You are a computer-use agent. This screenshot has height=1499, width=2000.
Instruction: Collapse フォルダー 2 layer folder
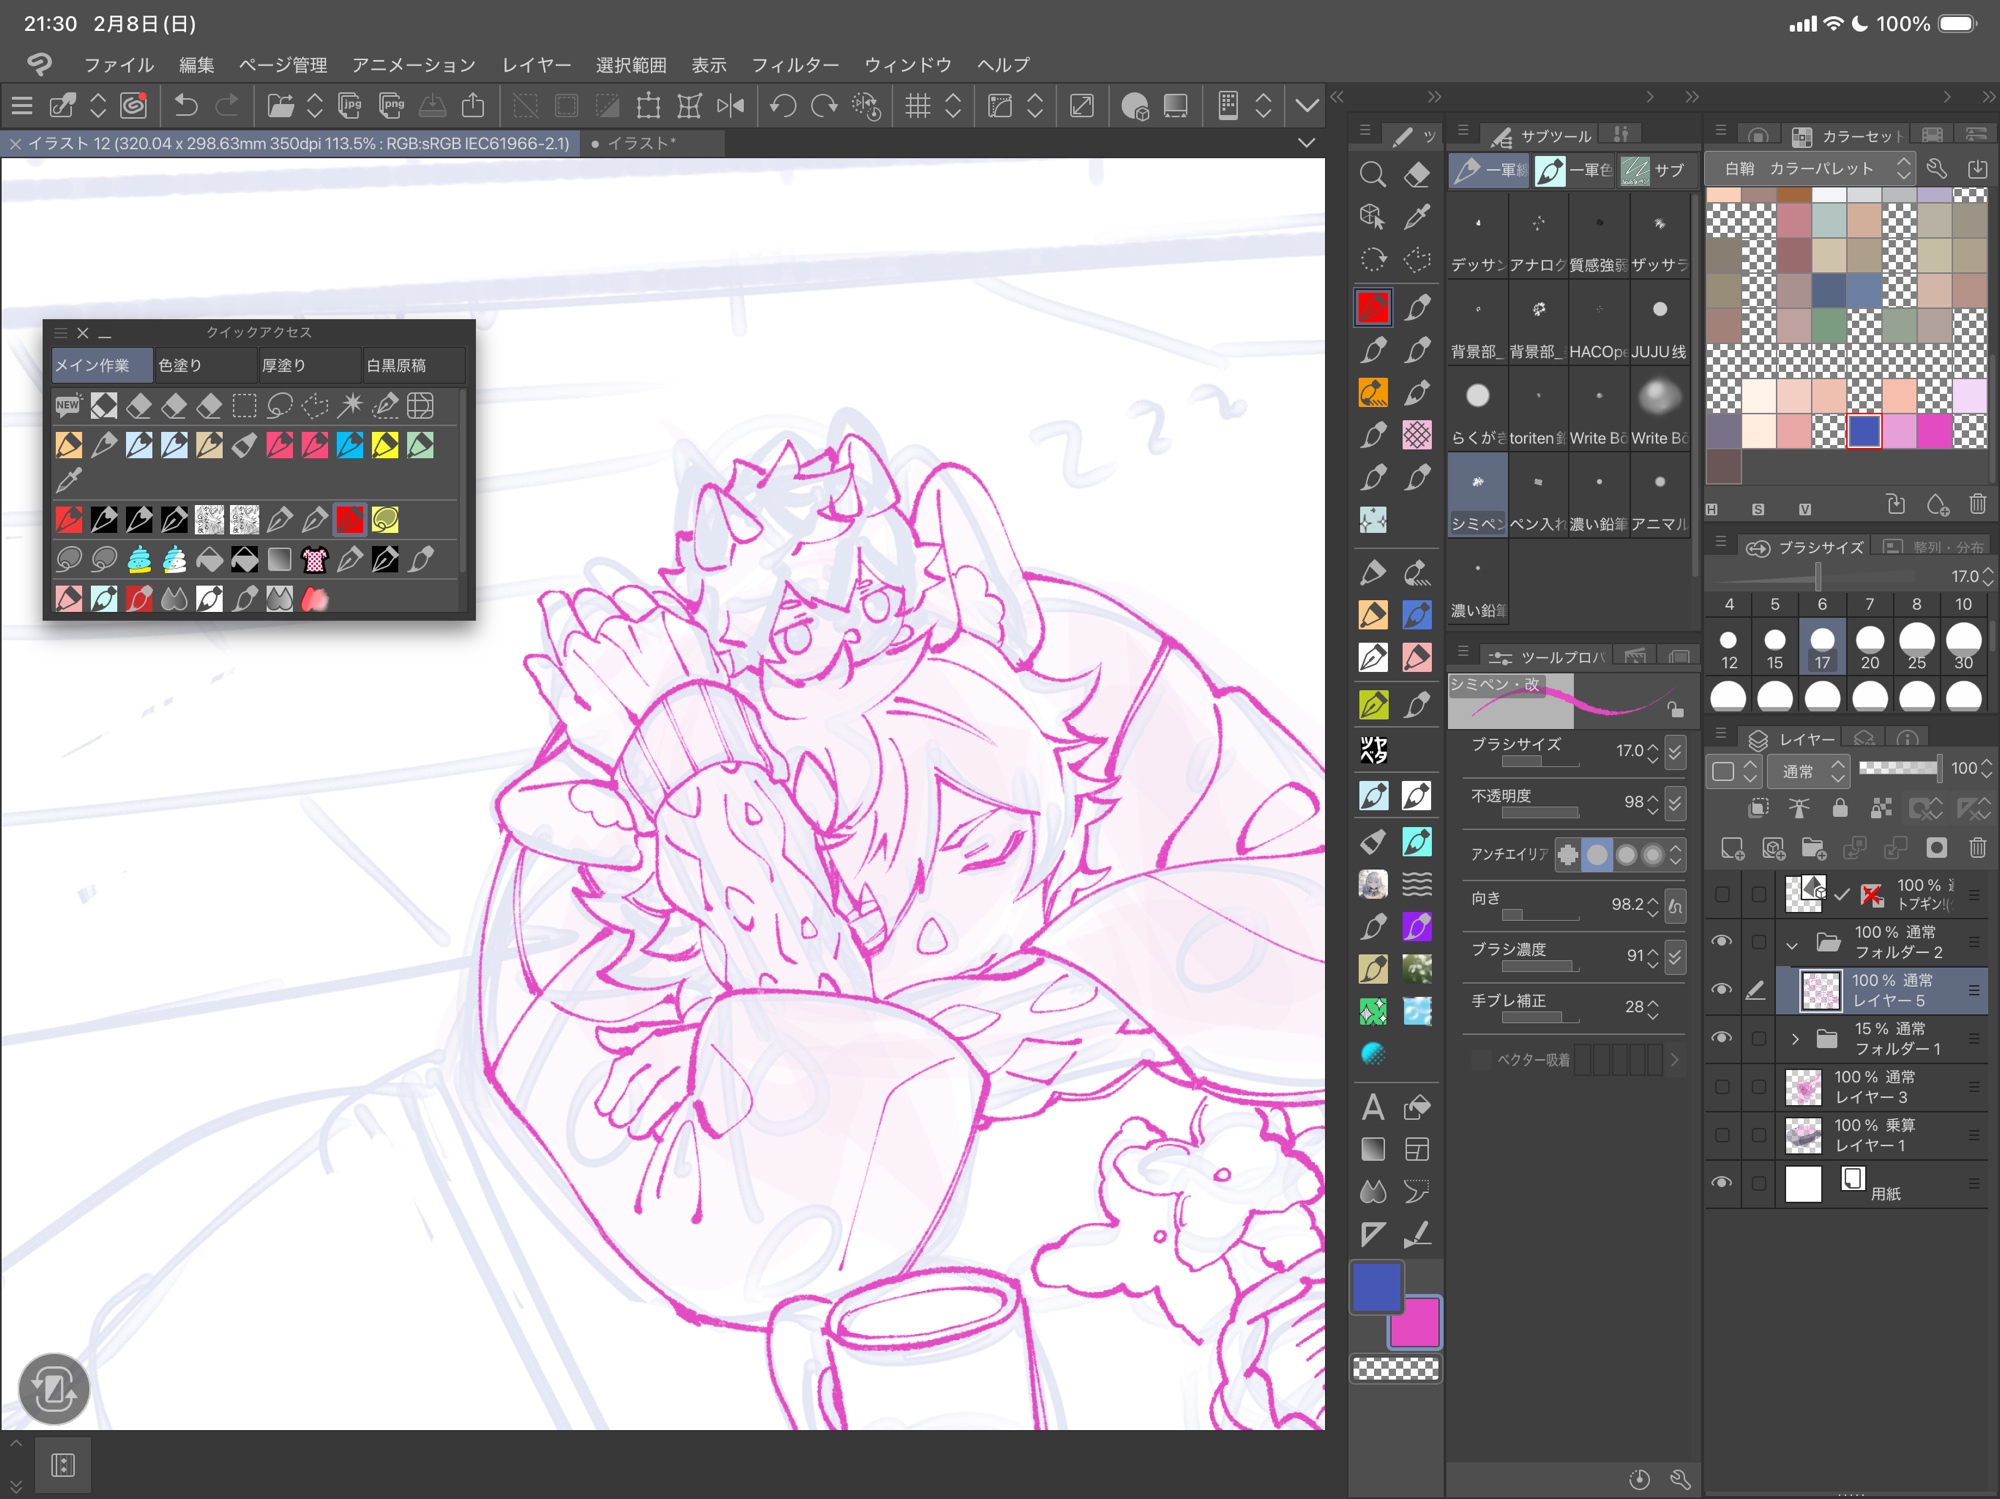point(1792,943)
